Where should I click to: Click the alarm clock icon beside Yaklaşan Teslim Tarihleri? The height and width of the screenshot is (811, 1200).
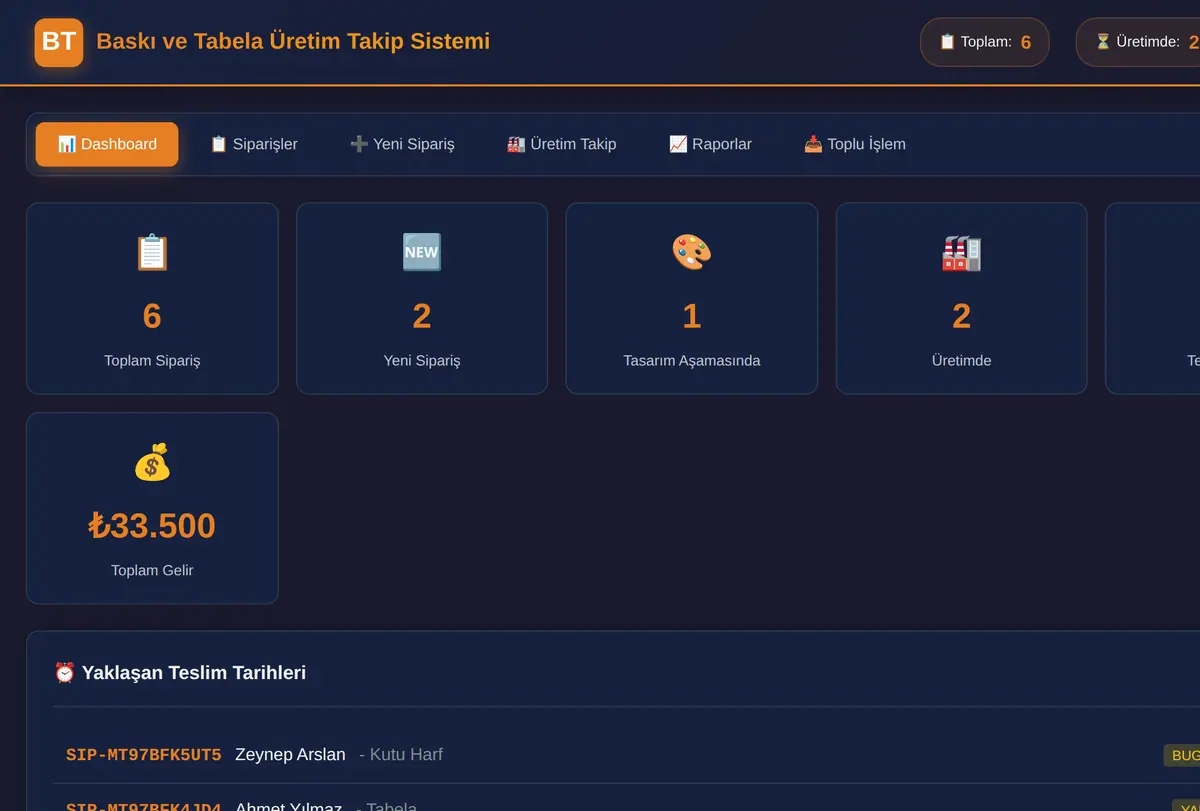[65, 672]
